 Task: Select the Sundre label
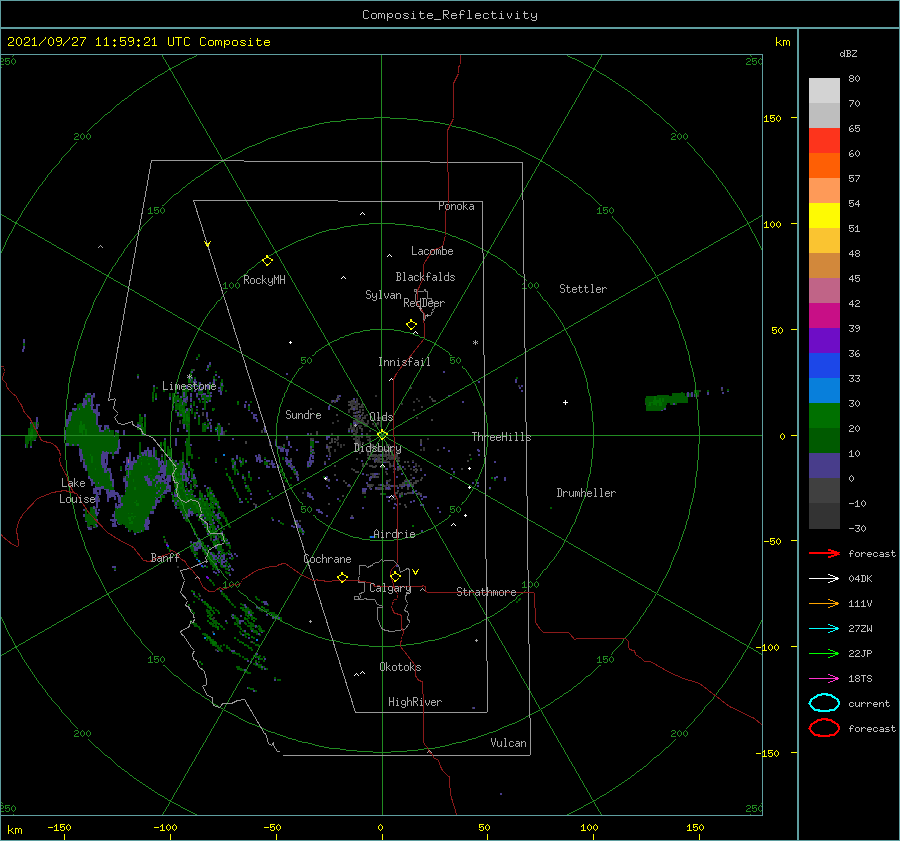tap(303, 414)
